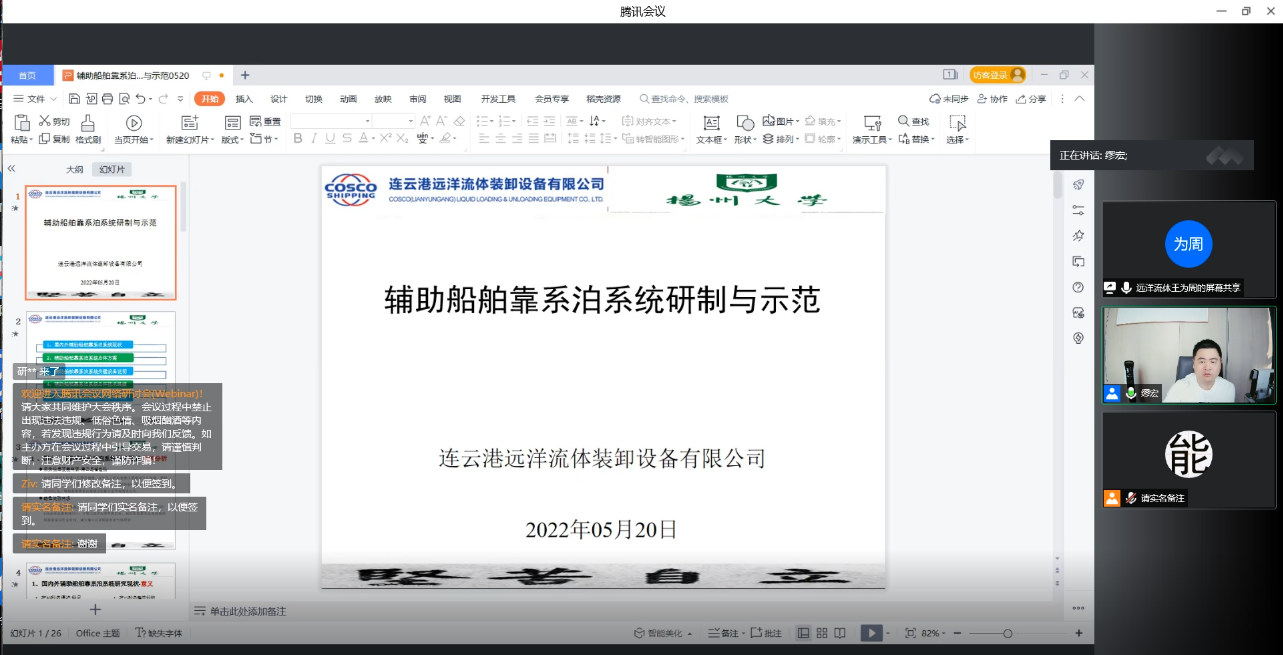Start slideshow from status bar play button
This screenshot has height=655, width=1283.
[871, 633]
